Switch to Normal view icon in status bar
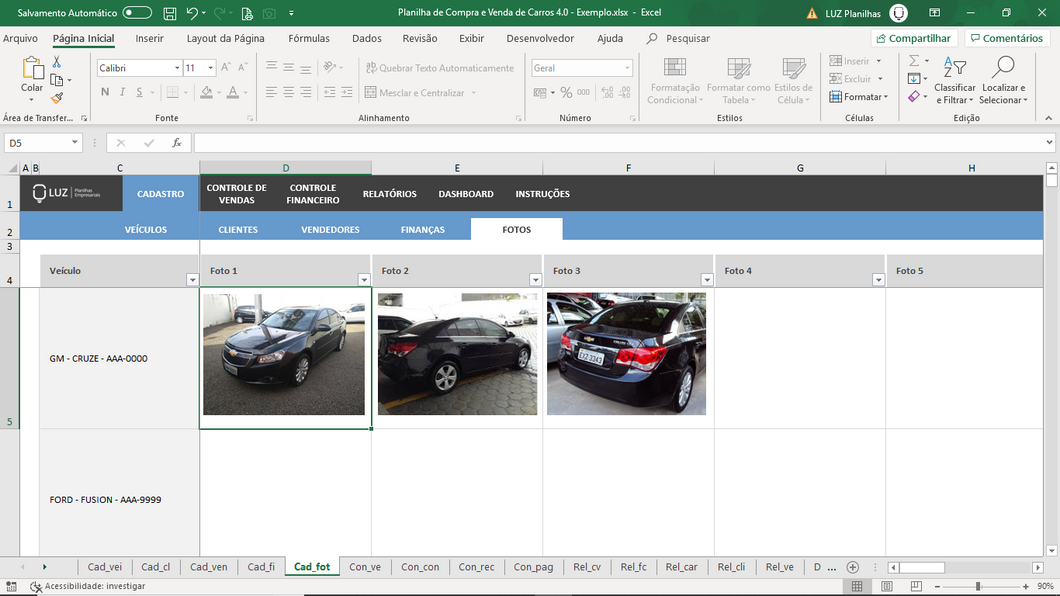This screenshot has height=596, width=1060. pyautogui.click(x=857, y=587)
